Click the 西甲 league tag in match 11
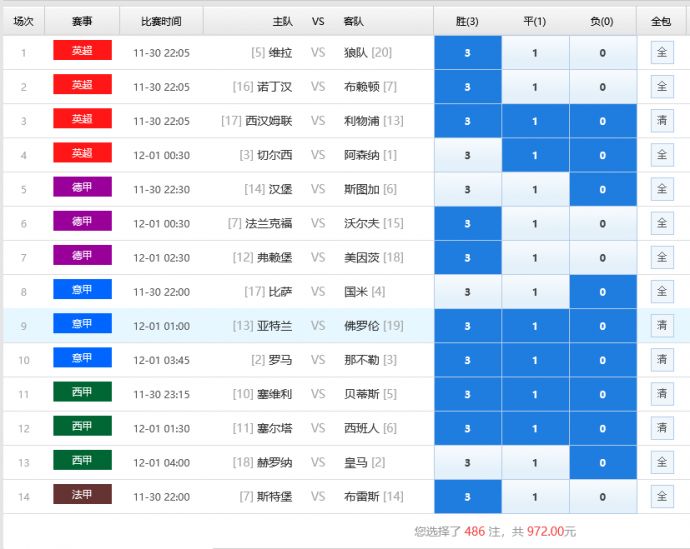 pyautogui.click(x=82, y=392)
